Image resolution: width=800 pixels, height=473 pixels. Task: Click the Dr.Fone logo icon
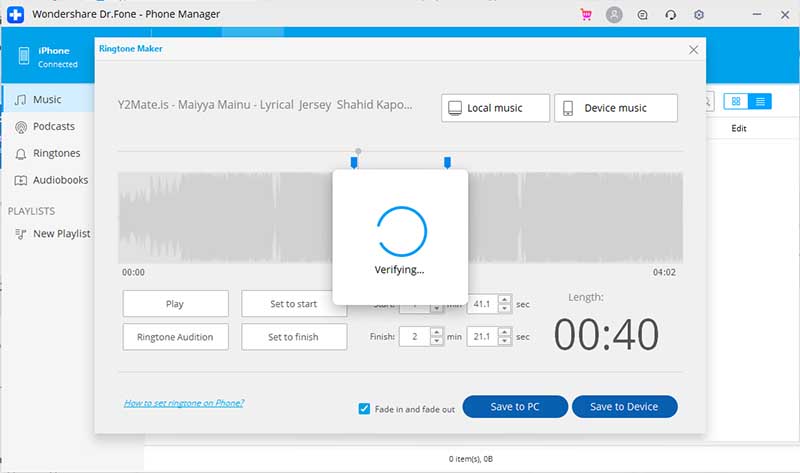pos(15,14)
